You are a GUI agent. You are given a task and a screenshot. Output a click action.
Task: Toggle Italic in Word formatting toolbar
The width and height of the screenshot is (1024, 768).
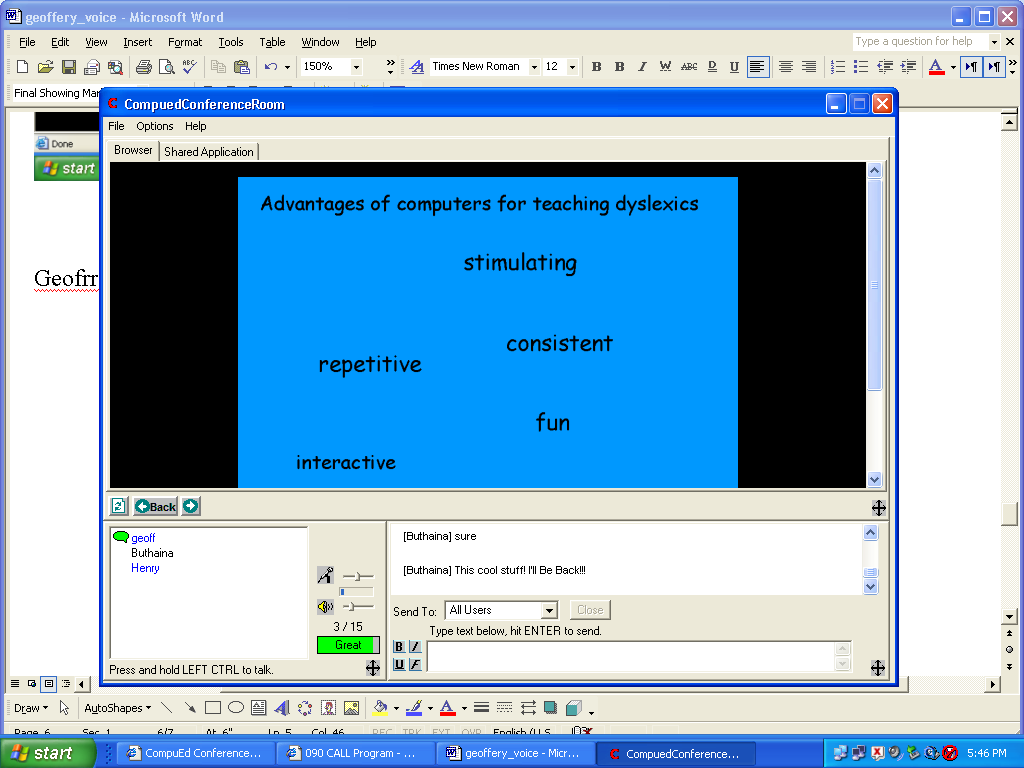click(x=642, y=67)
